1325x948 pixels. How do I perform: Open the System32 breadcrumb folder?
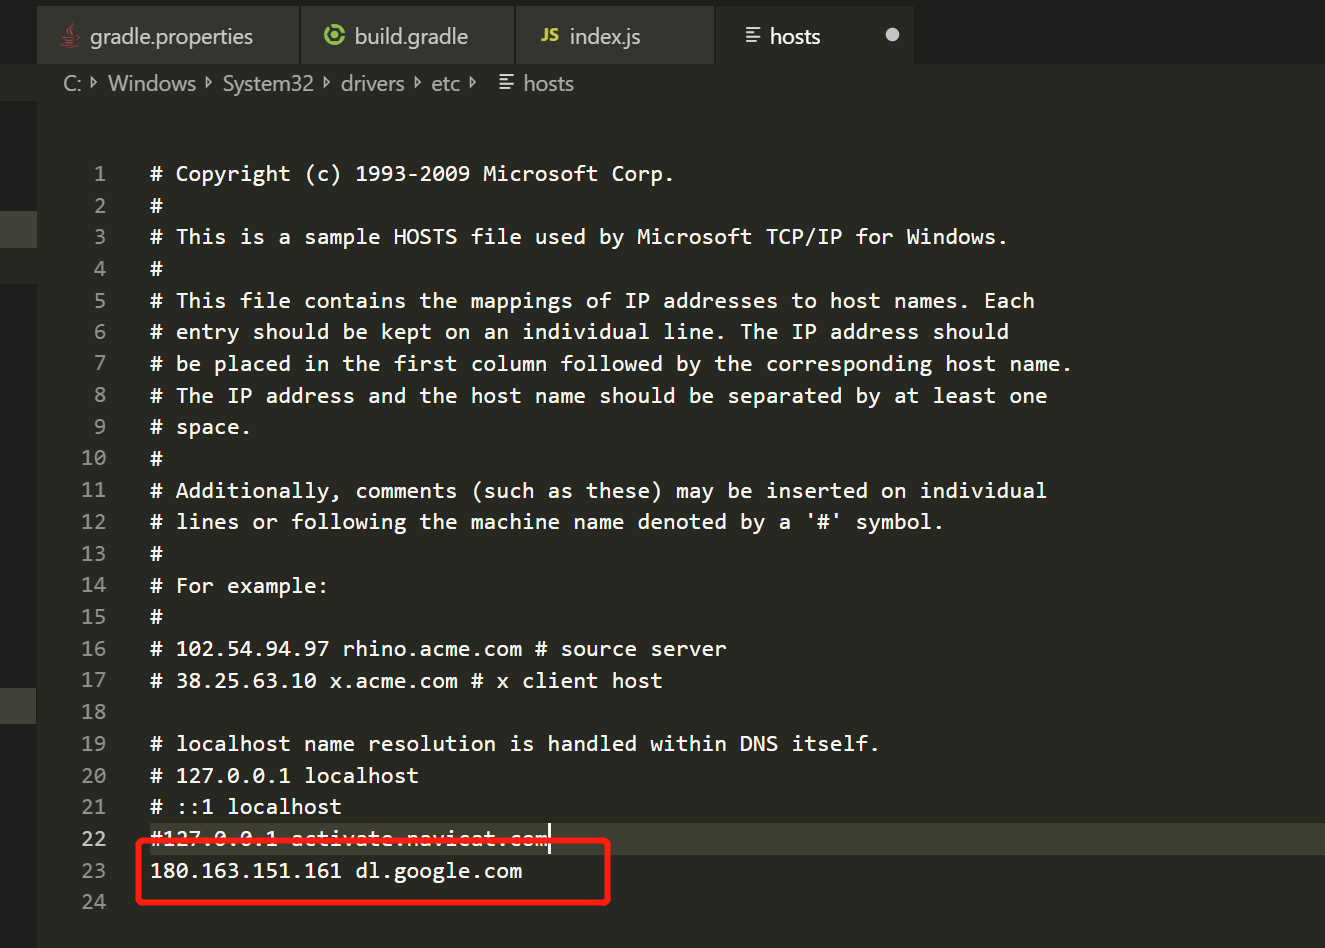coord(268,84)
